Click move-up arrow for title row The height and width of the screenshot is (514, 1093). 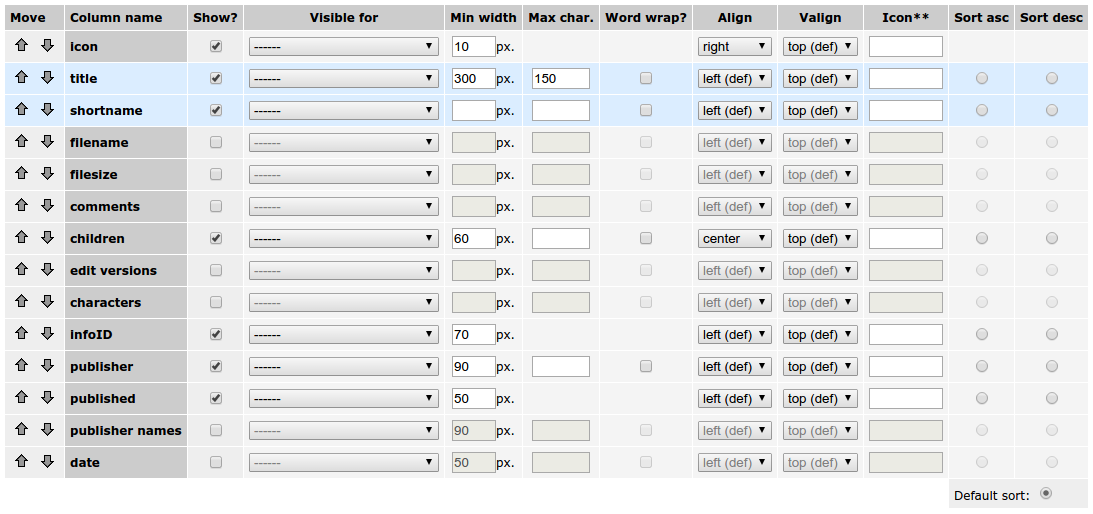22,78
